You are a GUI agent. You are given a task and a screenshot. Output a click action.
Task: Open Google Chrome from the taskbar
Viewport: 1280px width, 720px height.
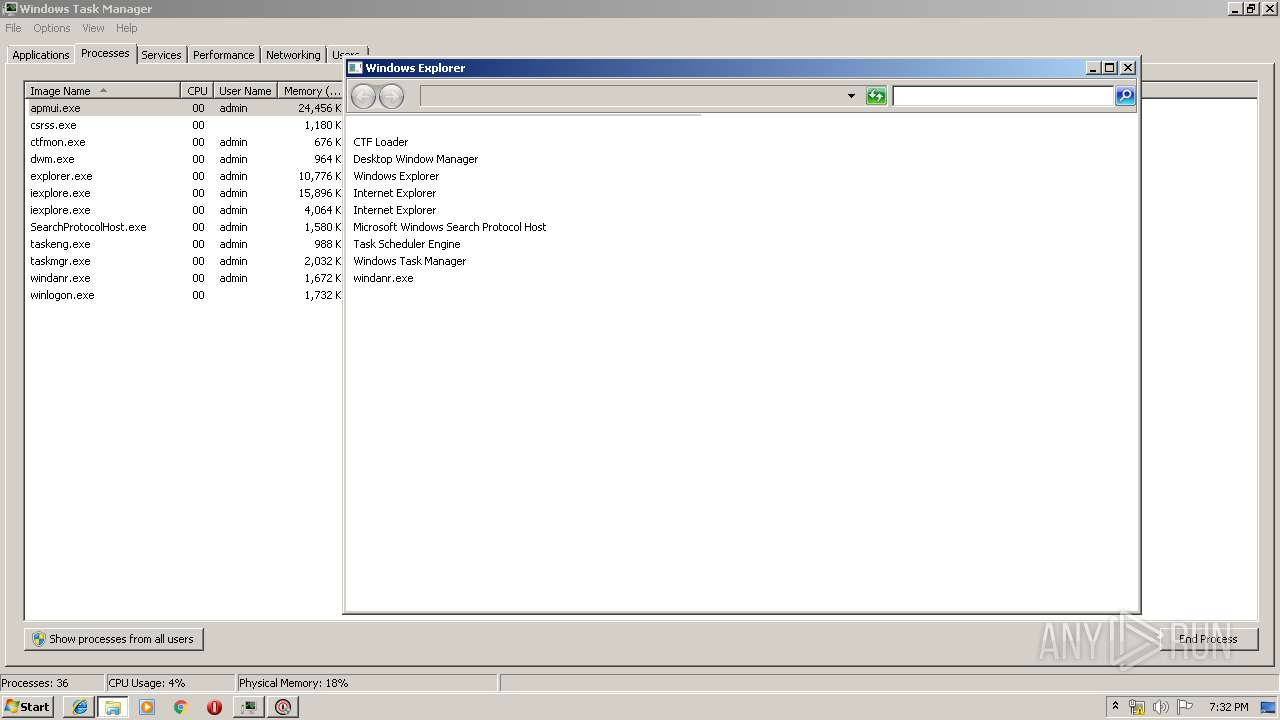click(x=181, y=707)
